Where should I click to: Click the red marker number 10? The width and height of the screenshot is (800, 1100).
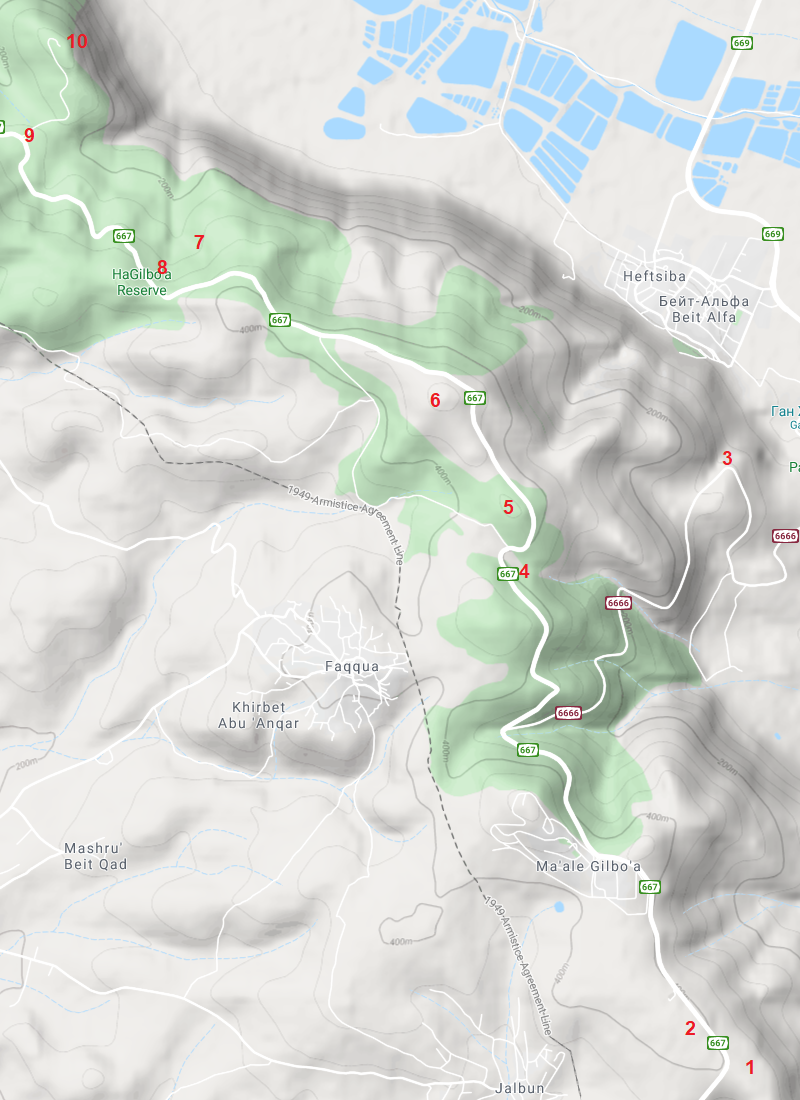click(76, 41)
